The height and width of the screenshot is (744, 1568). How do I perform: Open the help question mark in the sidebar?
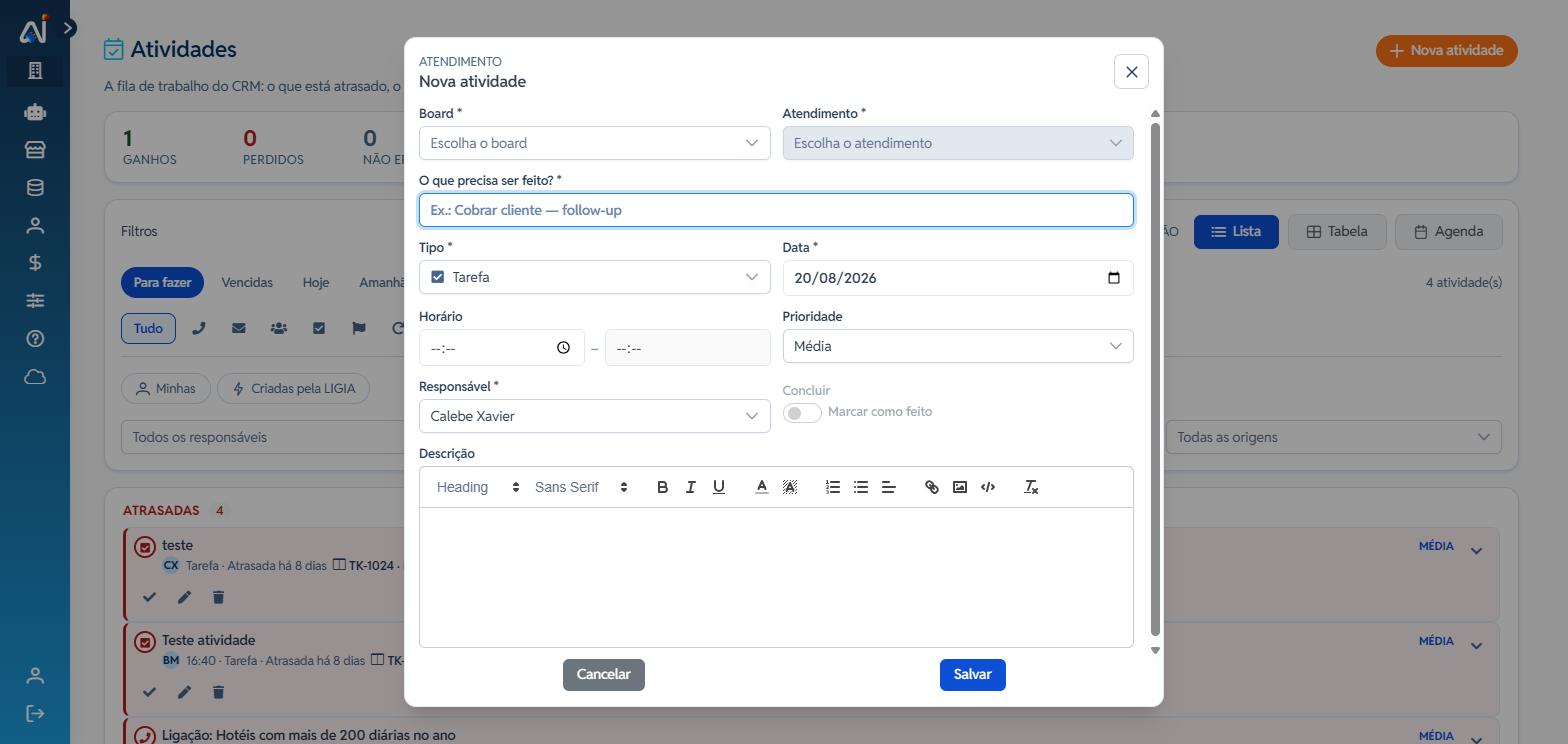(35, 339)
